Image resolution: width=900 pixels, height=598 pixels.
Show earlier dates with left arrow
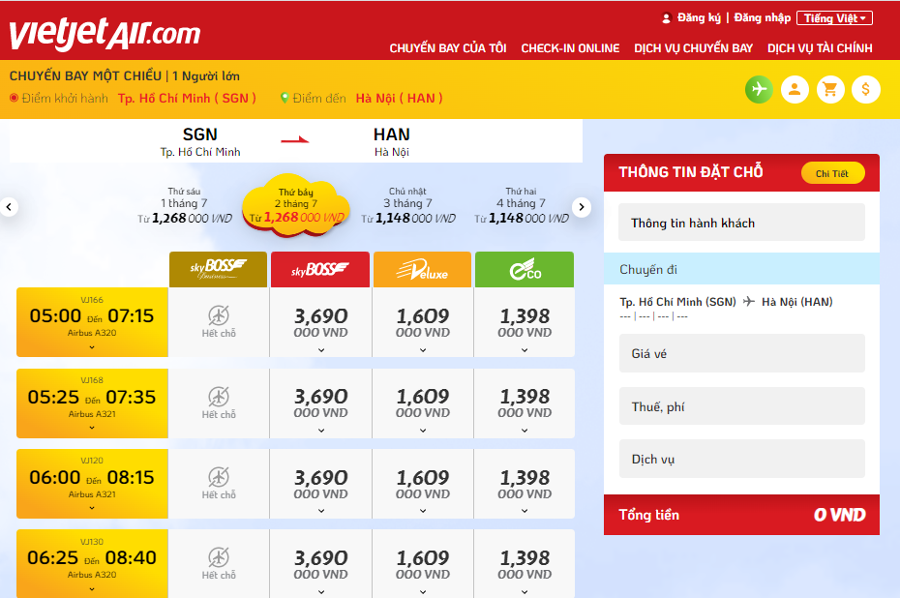(x=9, y=207)
